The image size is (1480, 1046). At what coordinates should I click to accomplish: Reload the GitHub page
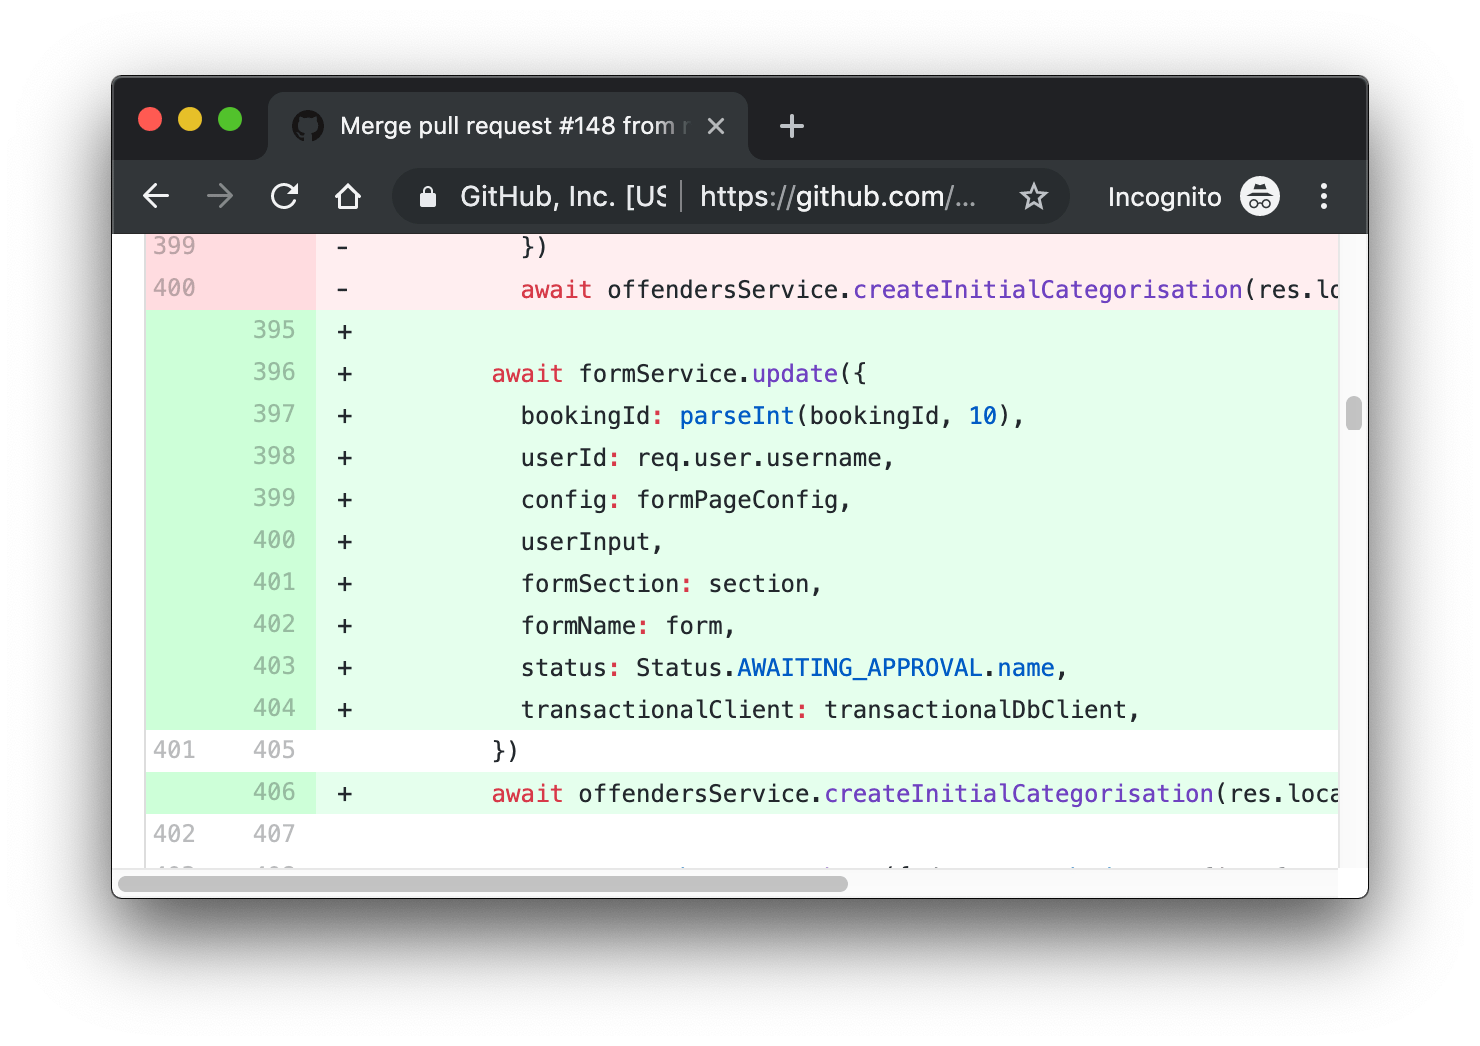pyautogui.click(x=285, y=196)
